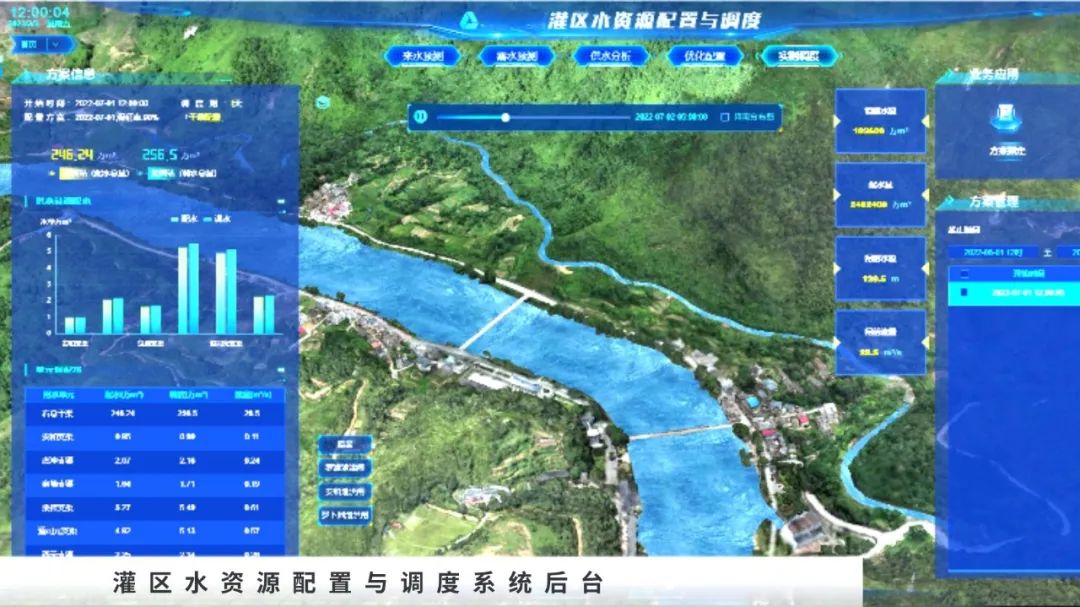Click right arrow on bottom flow rate card
This screenshot has height=607, width=1080.
coord(922,342)
